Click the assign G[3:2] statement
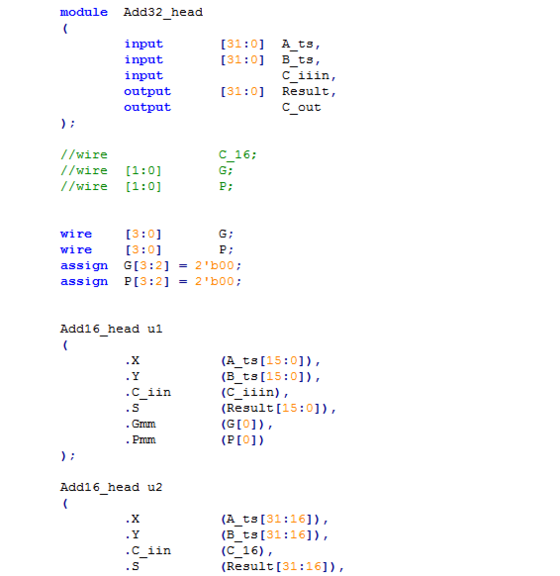 [x=151, y=266]
